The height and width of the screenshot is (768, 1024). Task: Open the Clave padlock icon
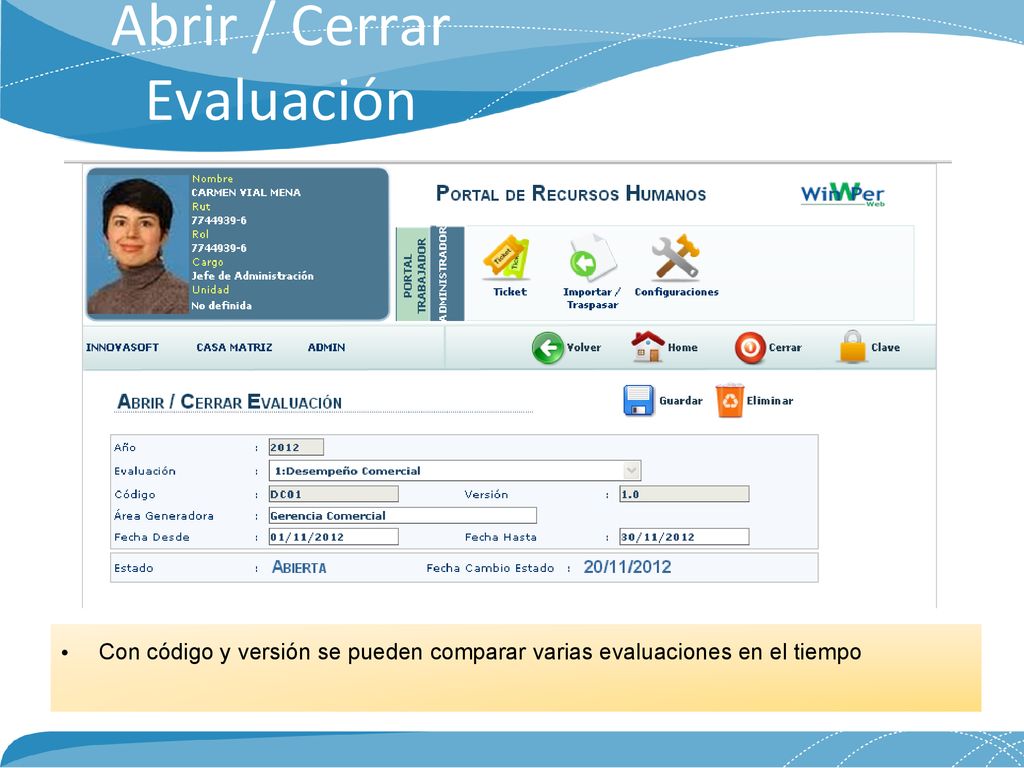852,346
